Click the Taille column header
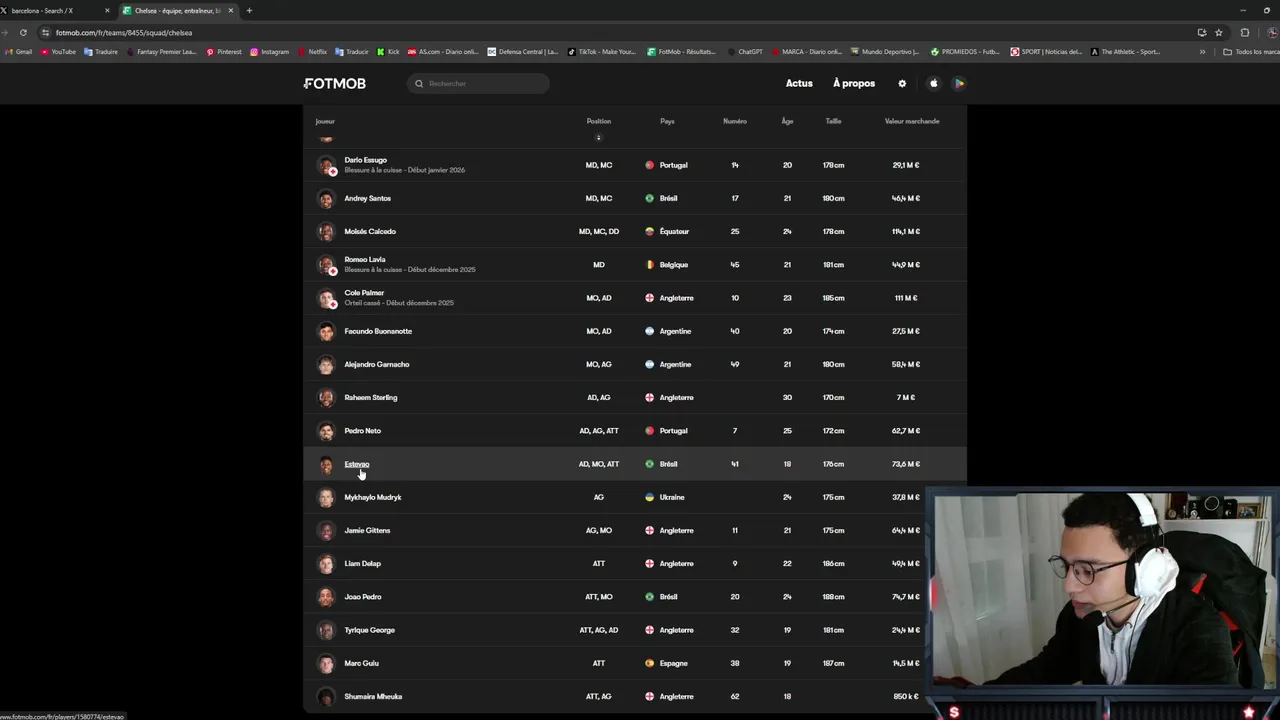 833,121
